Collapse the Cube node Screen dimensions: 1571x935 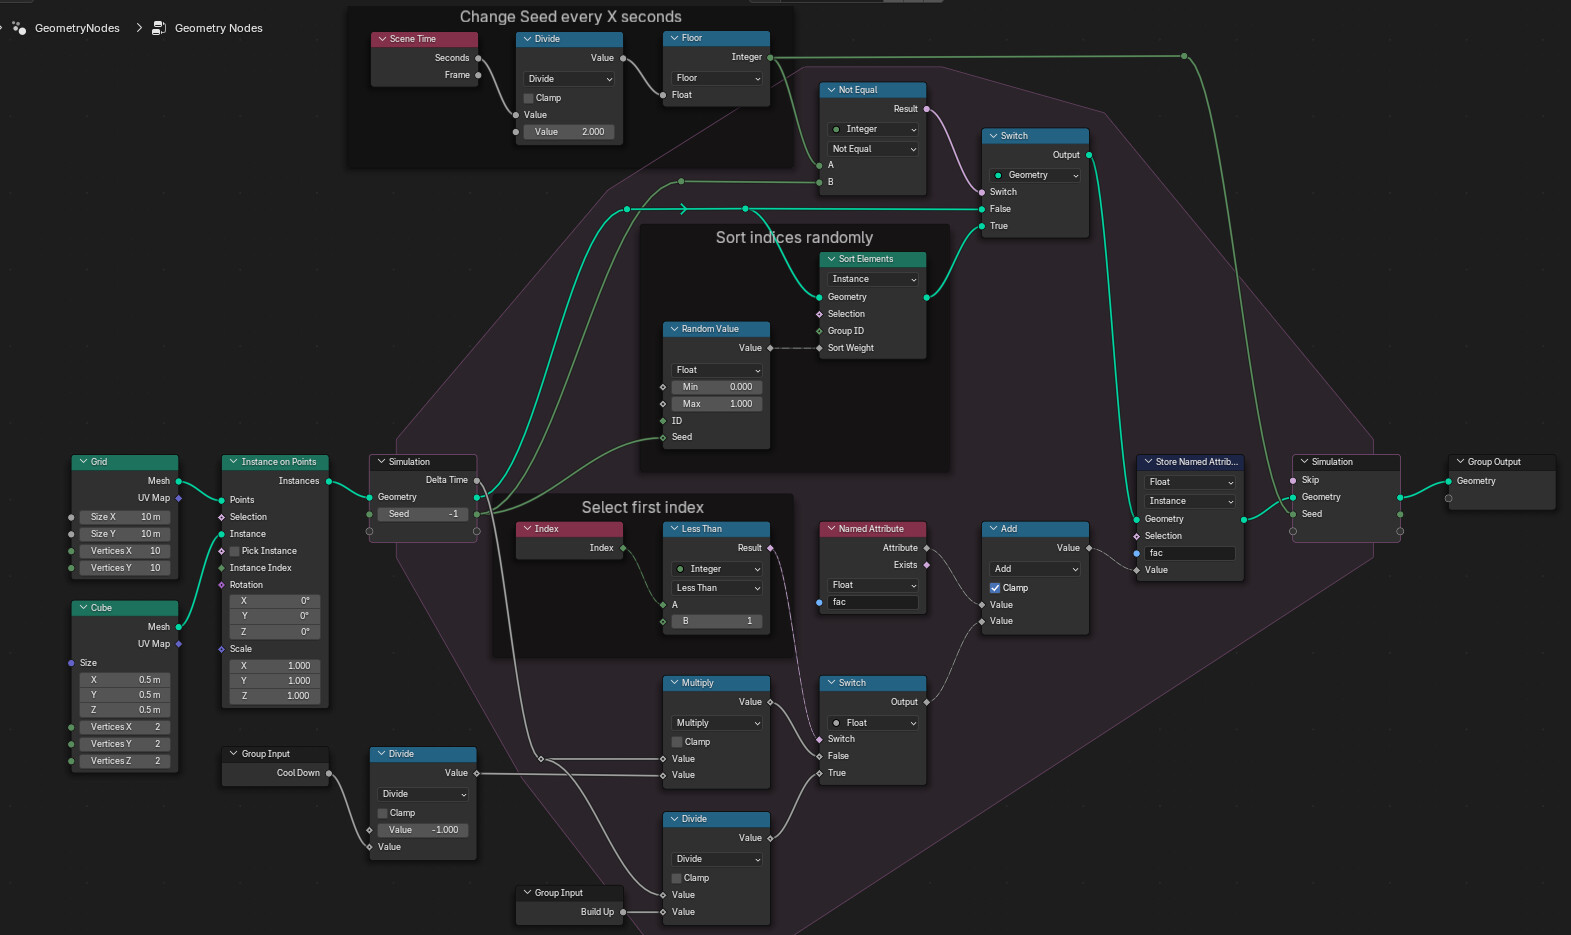tap(83, 608)
